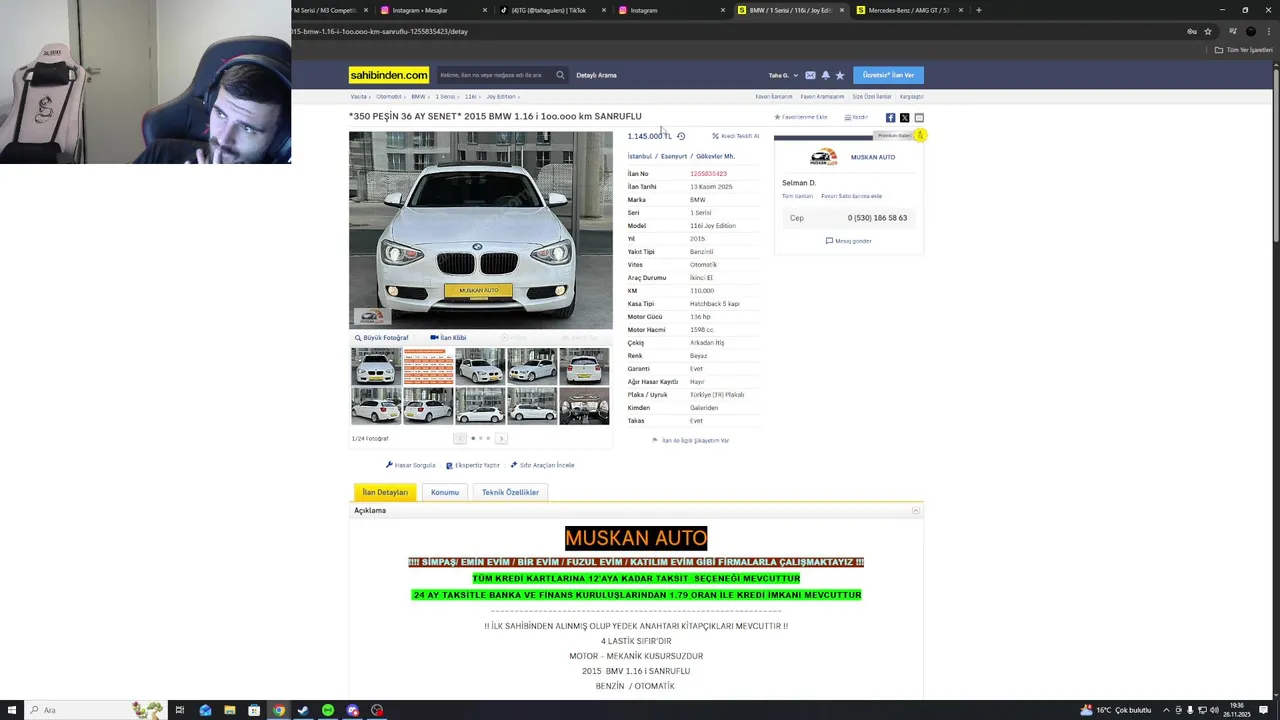Image resolution: width=1280 pixels, height=720 pixels.
Task: Open the Karşılaştır link
Action: pos(911,97)
